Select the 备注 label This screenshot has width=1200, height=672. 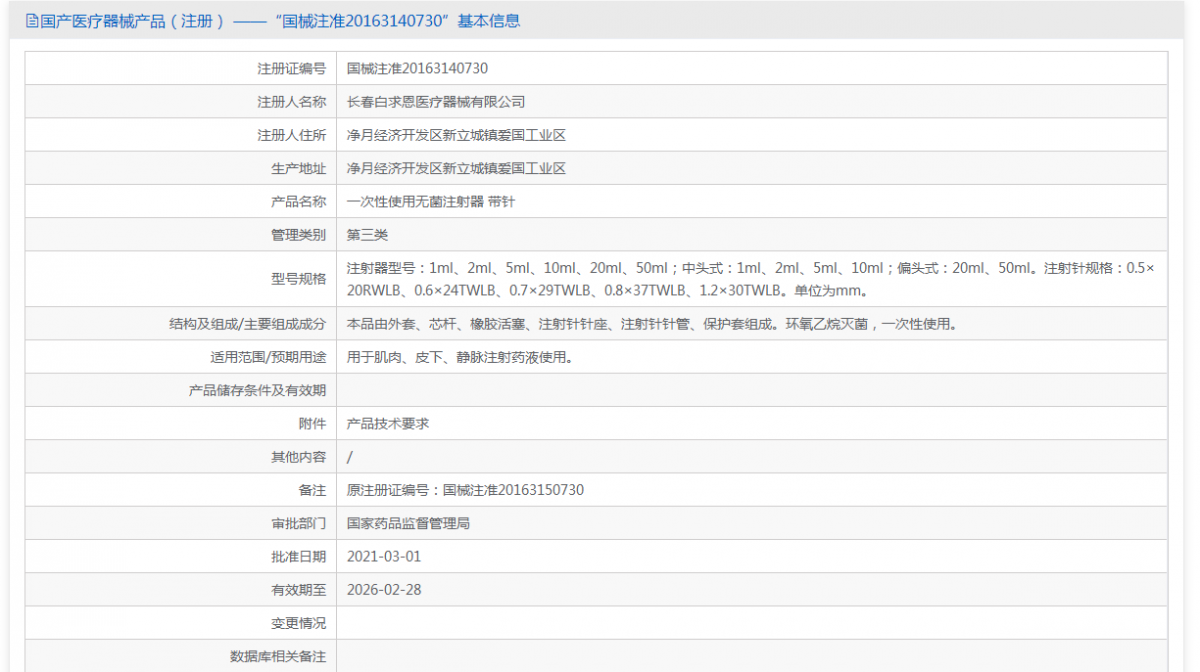click(x=313, y=490)
